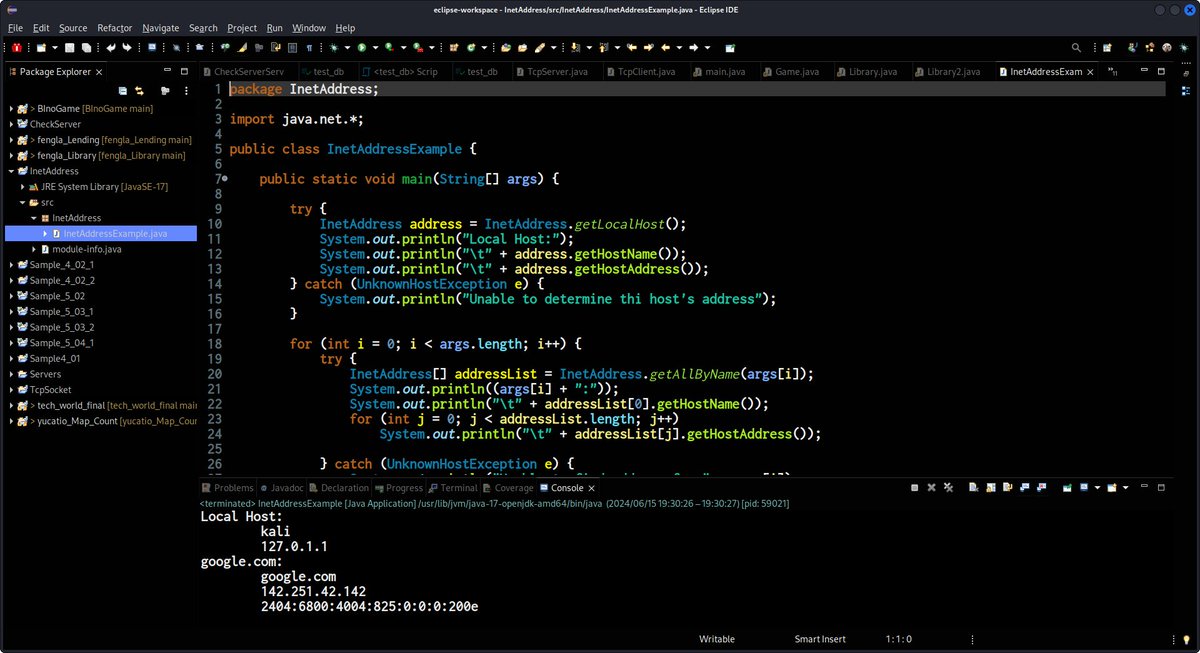Screen dimensions: 1200x653
Task: Switch to the Coverage tab
Action: pyautogui.click(x=508, y=488)
